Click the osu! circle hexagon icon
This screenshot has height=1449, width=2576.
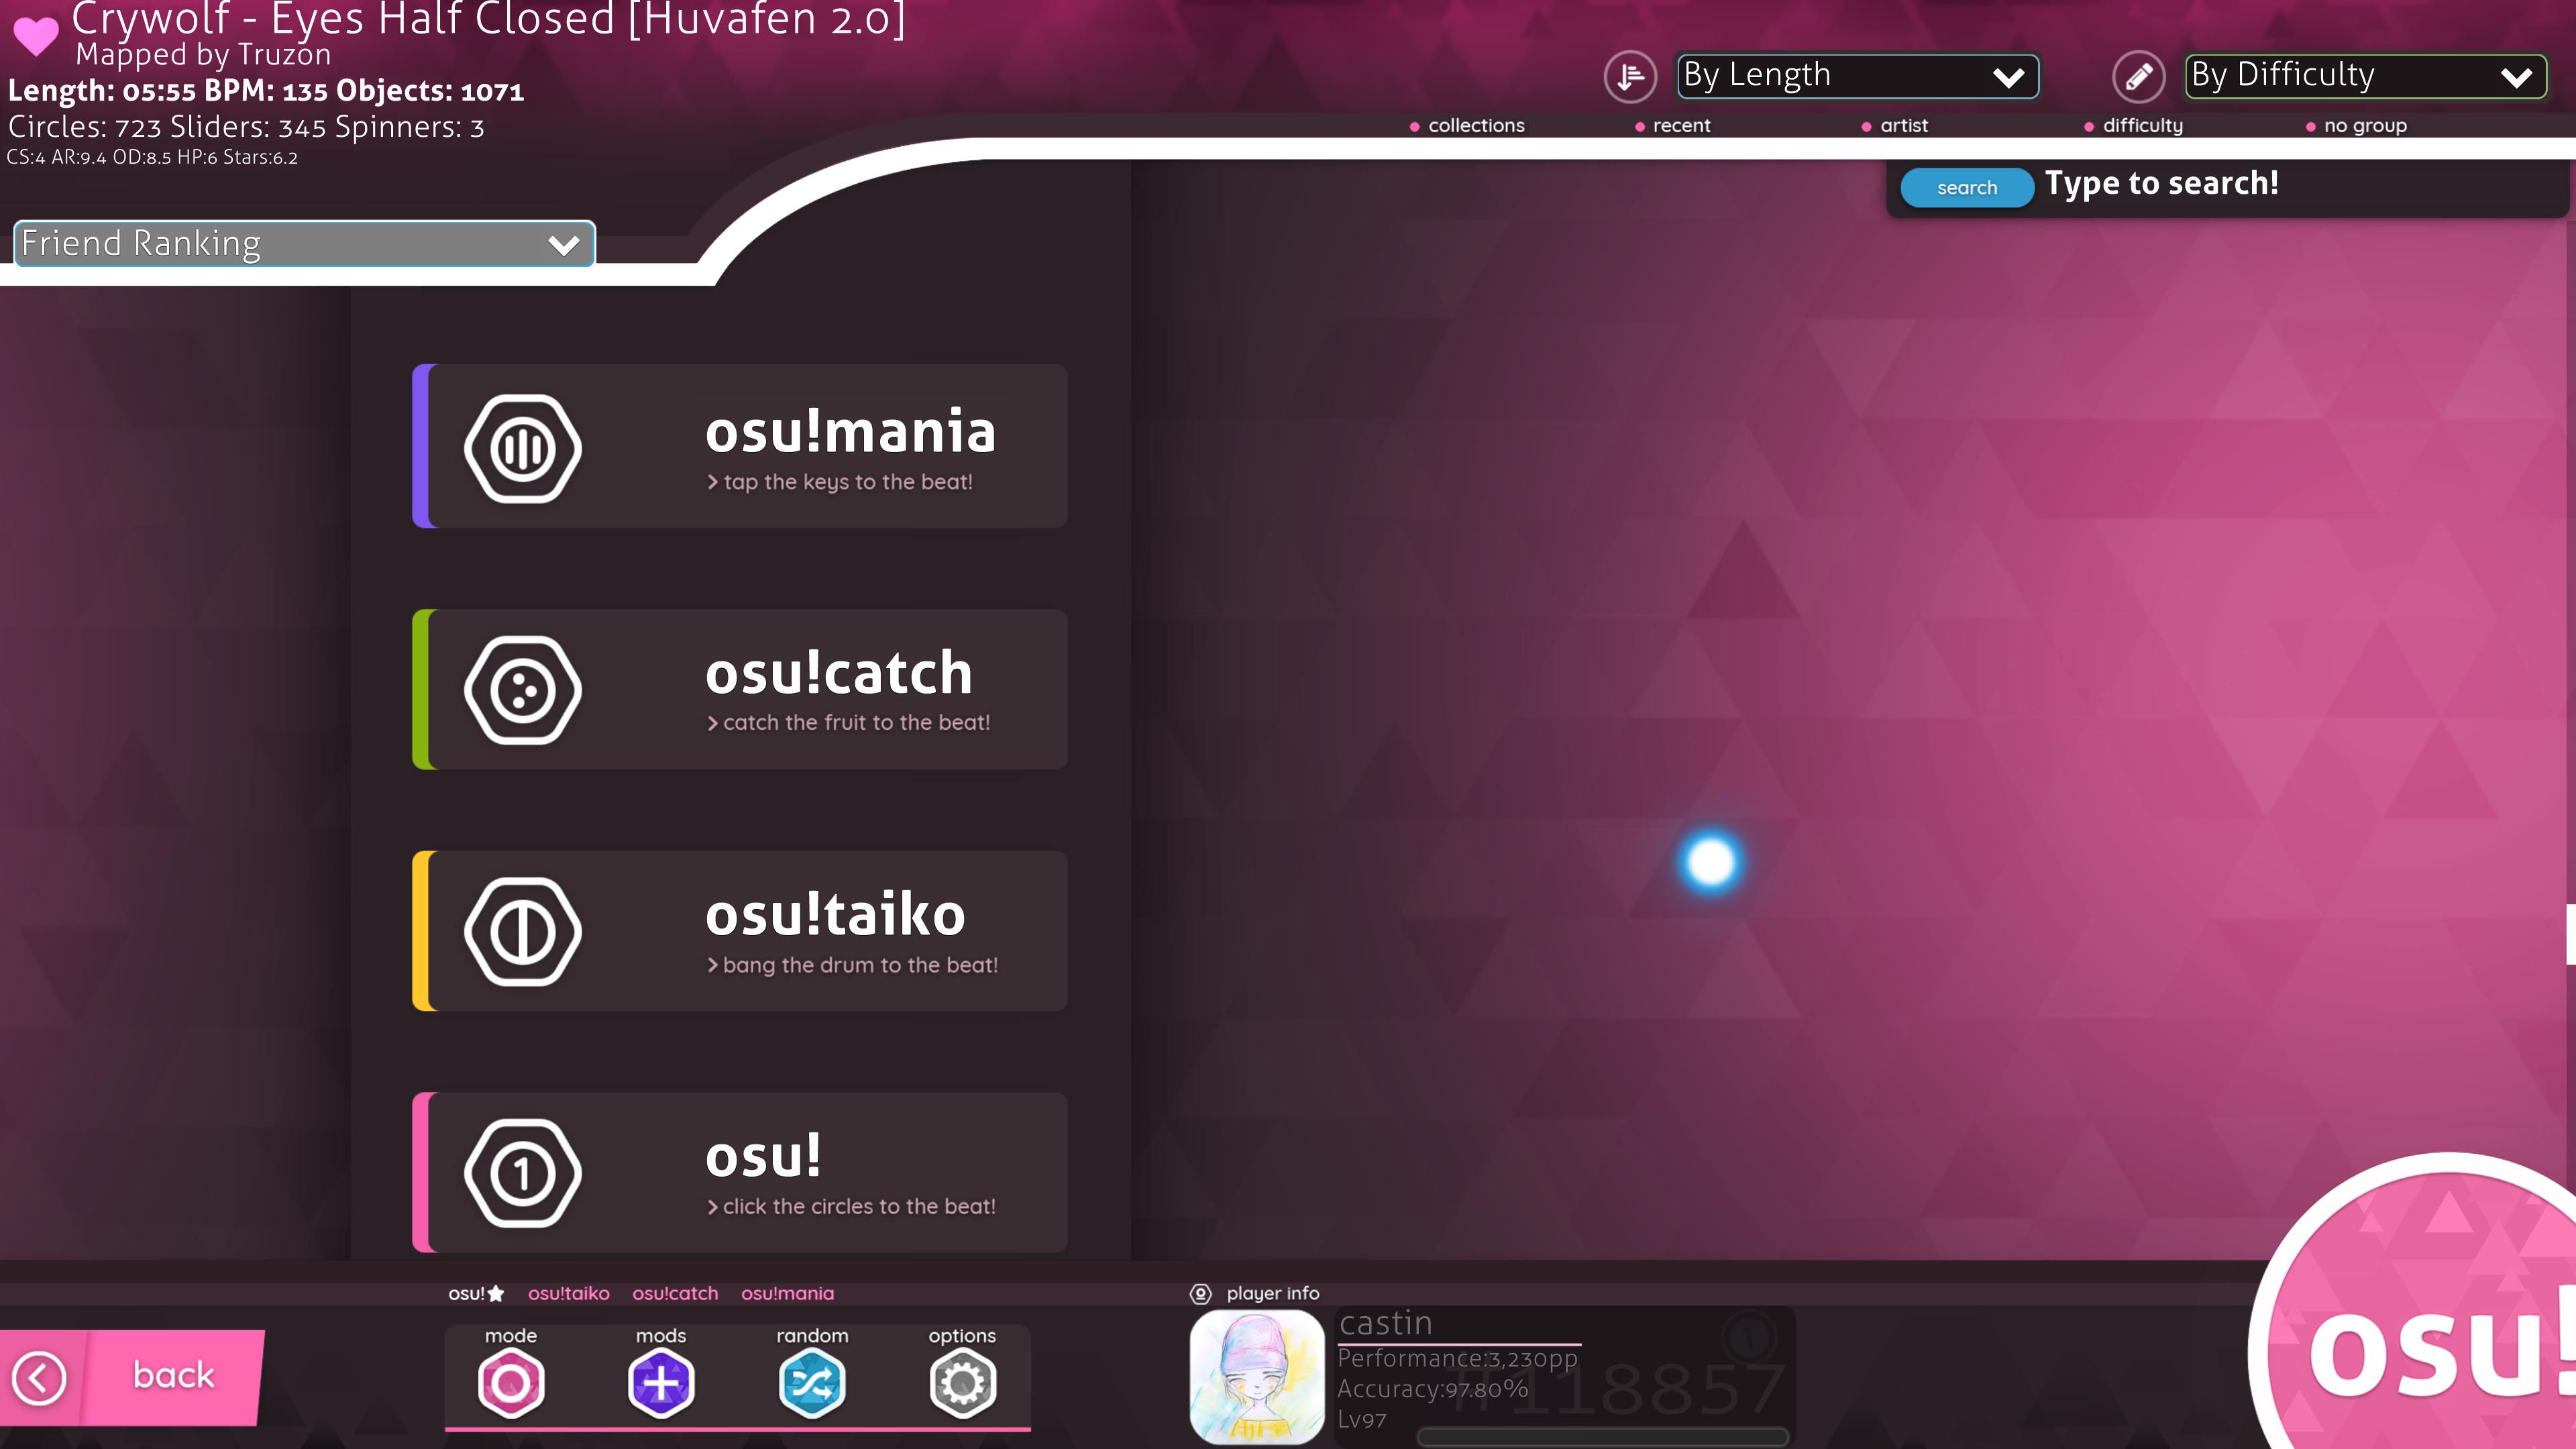click(x=522, y=1173)
